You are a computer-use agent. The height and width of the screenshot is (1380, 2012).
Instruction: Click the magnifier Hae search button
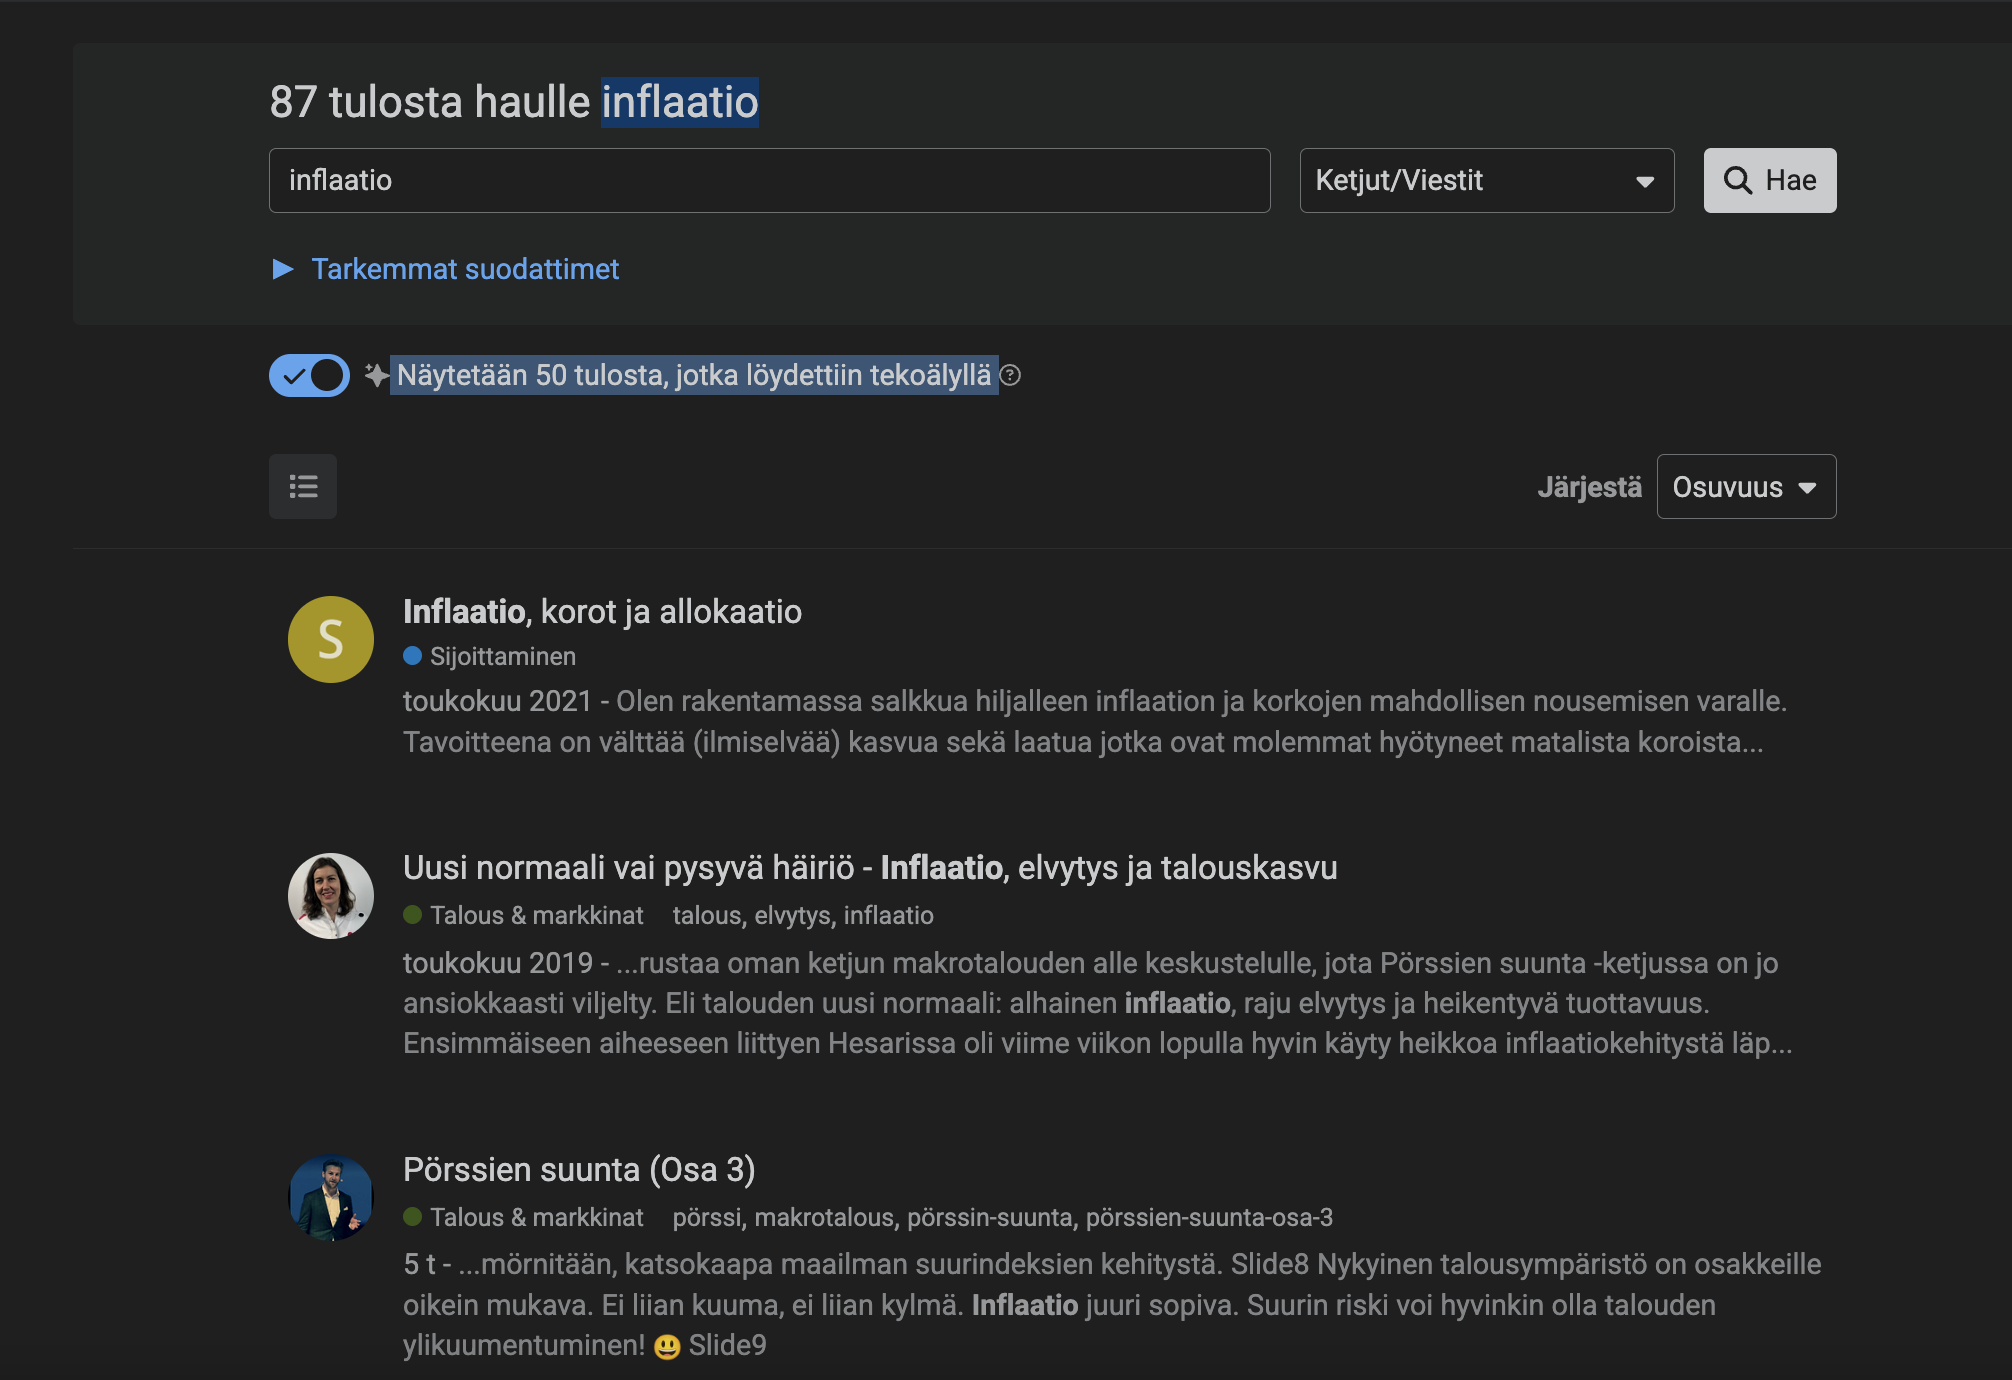[x=1769, y=180]
